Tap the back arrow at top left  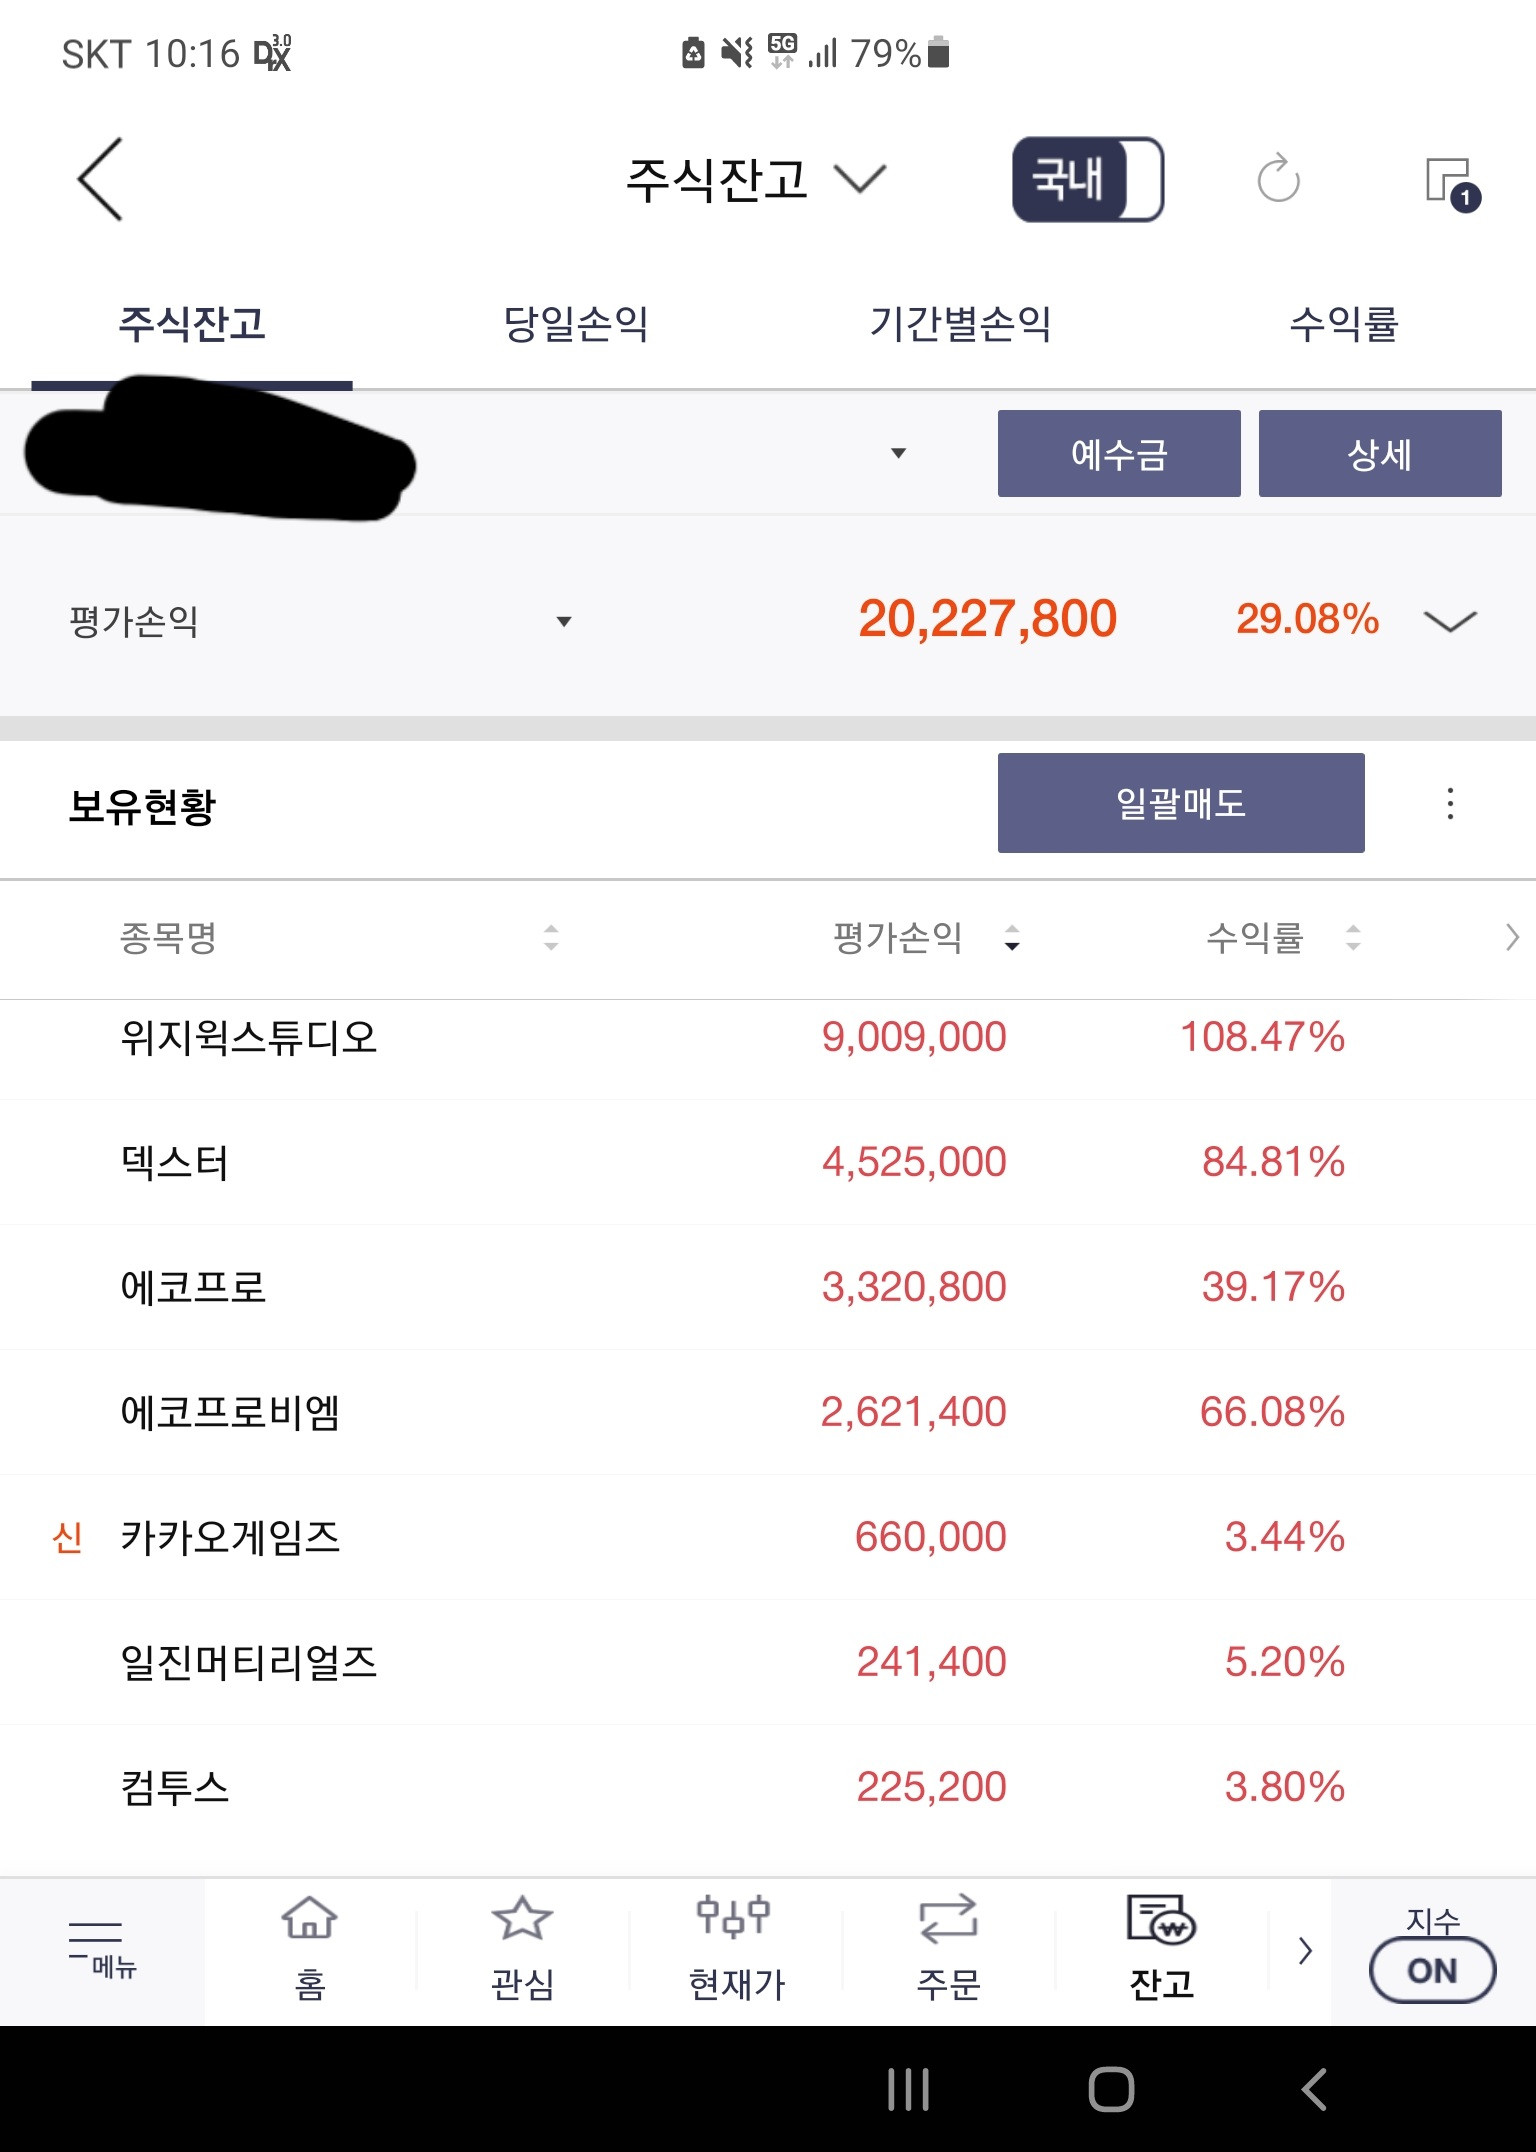pos(100,180)
